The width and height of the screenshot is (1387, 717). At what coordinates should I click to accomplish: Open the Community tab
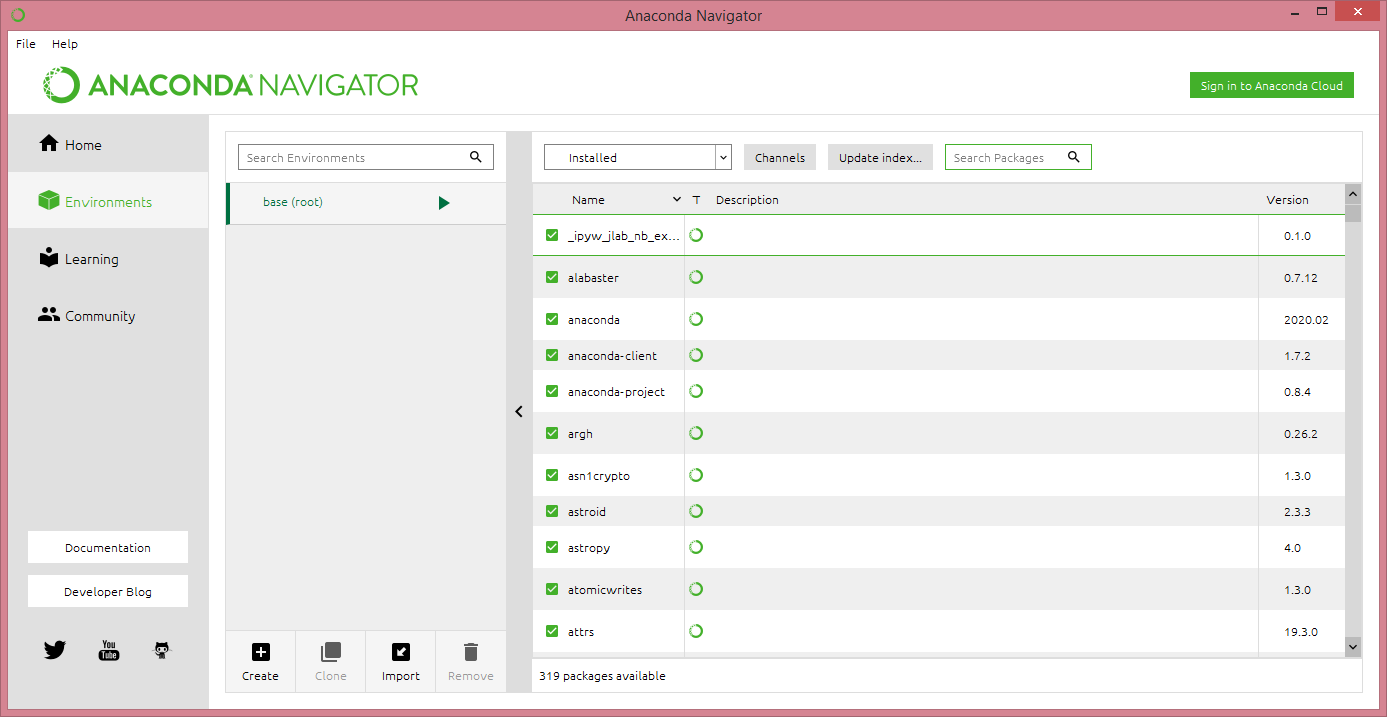(108, 315)
